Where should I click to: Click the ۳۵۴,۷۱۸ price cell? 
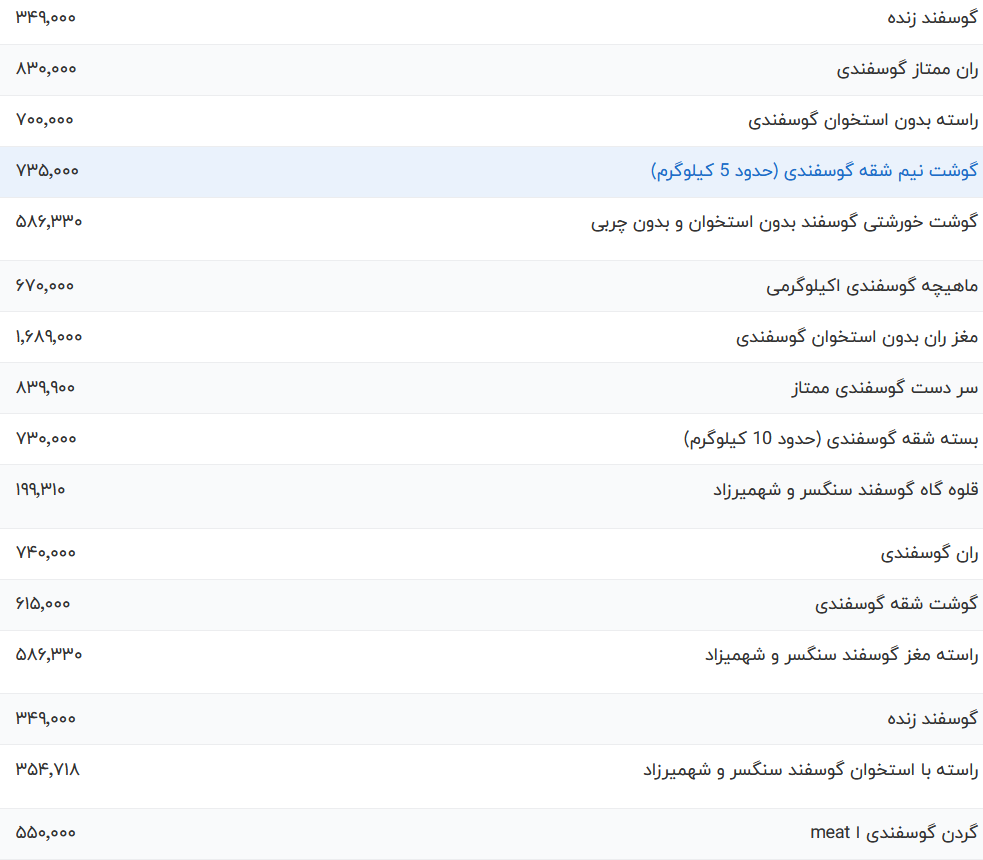[x=48, y=769]
